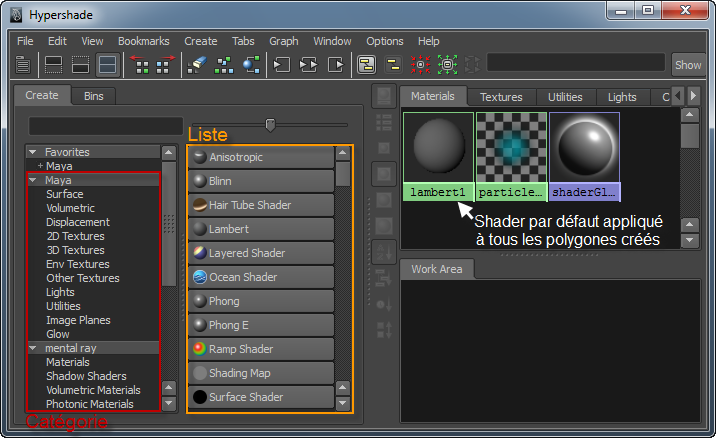Click red arrows collapse assets icon

[x=421, y=64]
